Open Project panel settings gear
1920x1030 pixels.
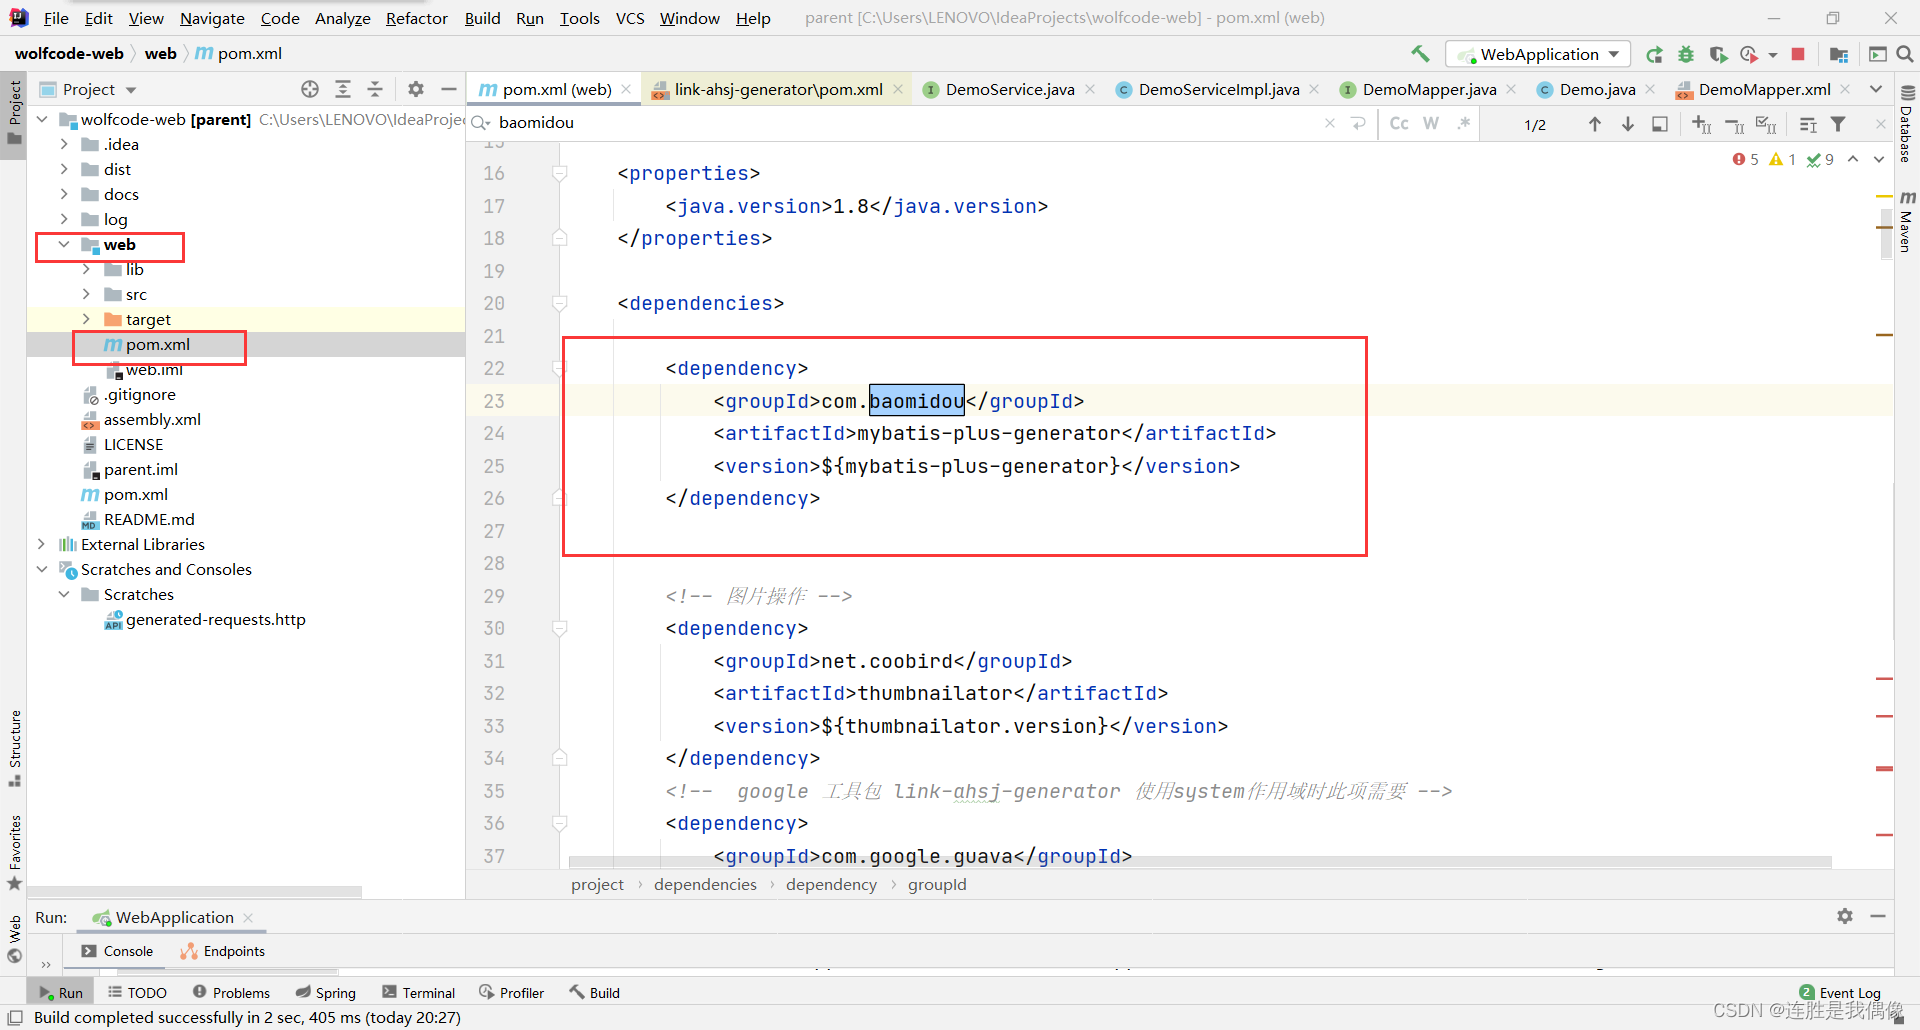(416, 89)
